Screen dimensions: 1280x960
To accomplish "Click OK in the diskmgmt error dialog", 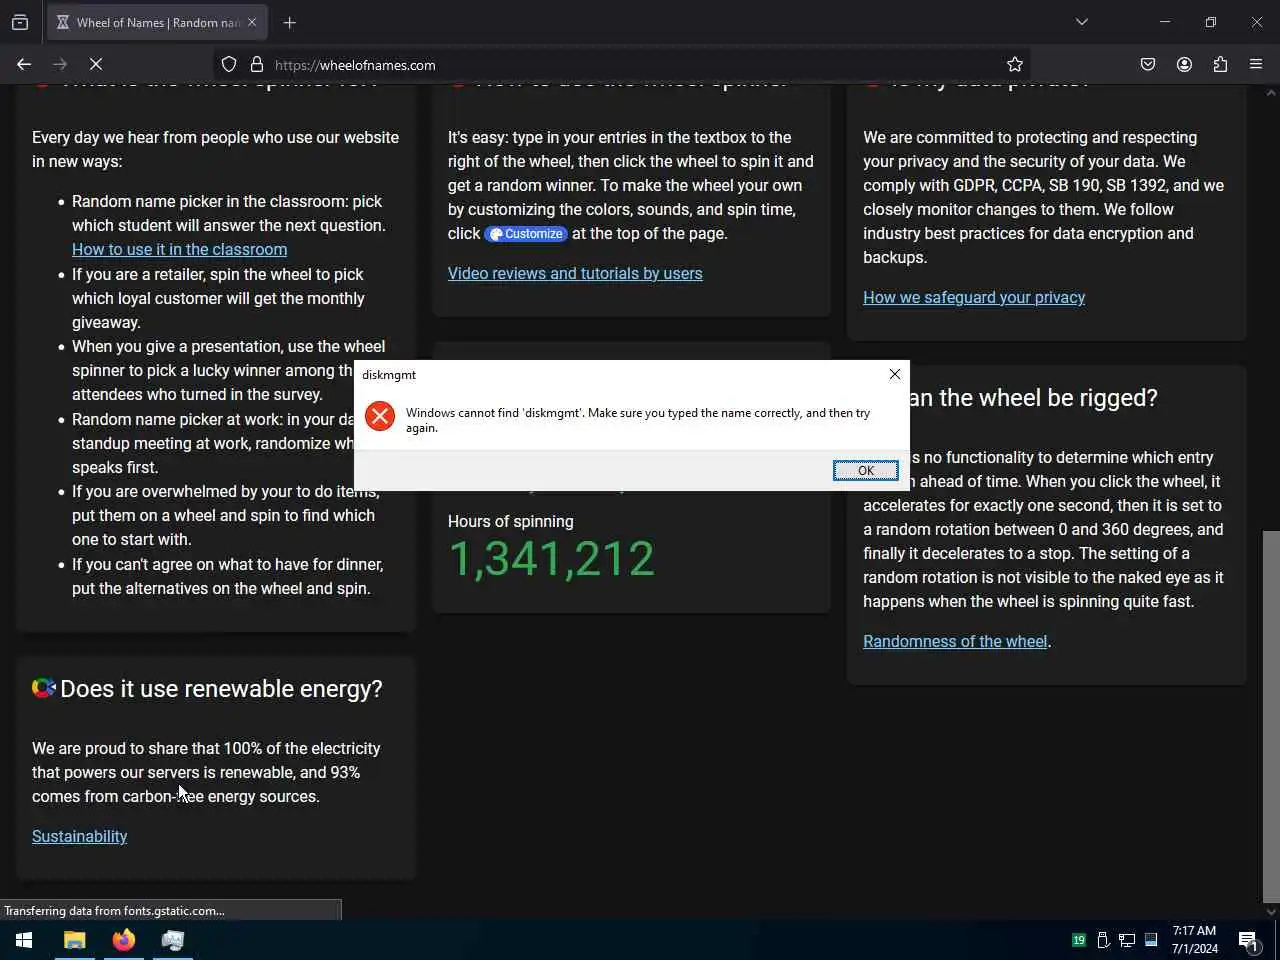I will click(865, 470).
